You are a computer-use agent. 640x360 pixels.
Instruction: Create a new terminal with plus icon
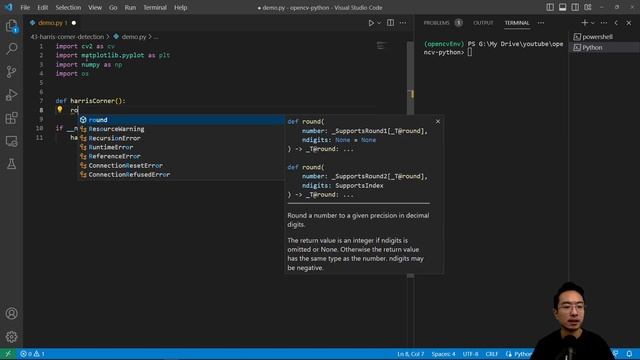click(584, 23)
